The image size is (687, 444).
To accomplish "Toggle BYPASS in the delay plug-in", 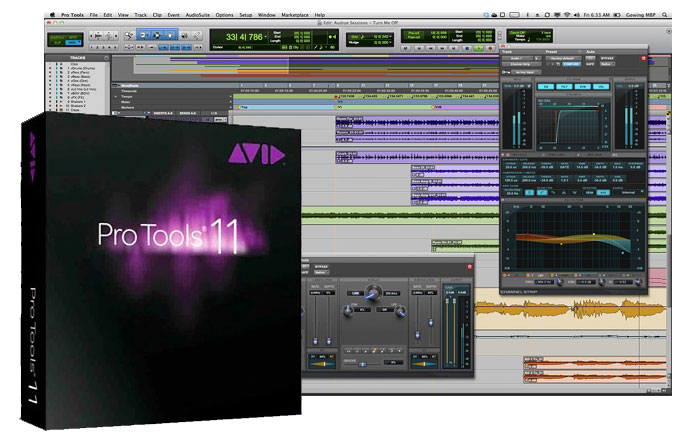I will [321, 266].
